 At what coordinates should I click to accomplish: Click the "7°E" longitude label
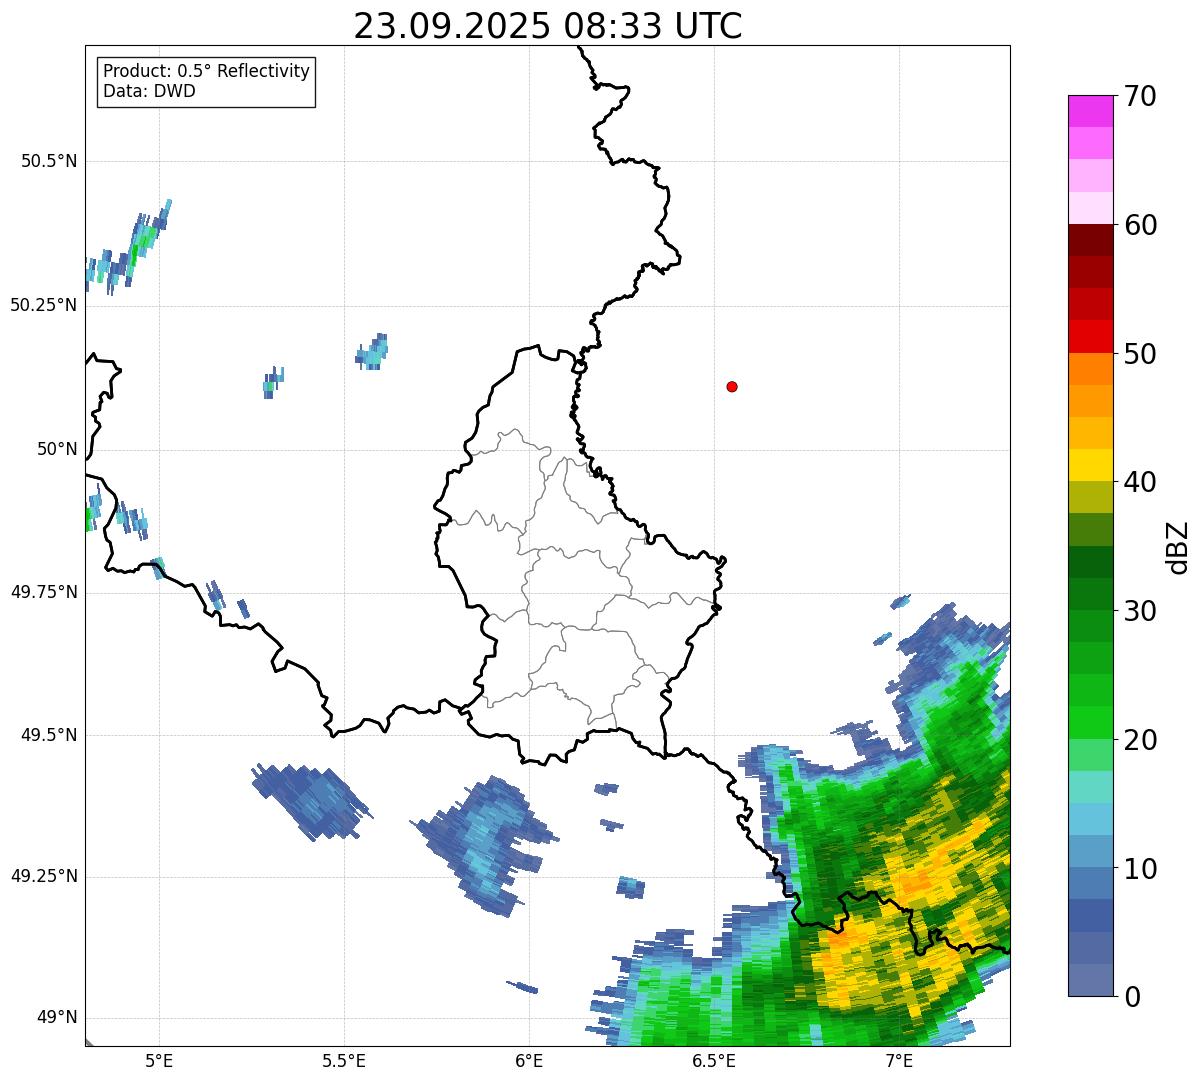pos(899,1060)
